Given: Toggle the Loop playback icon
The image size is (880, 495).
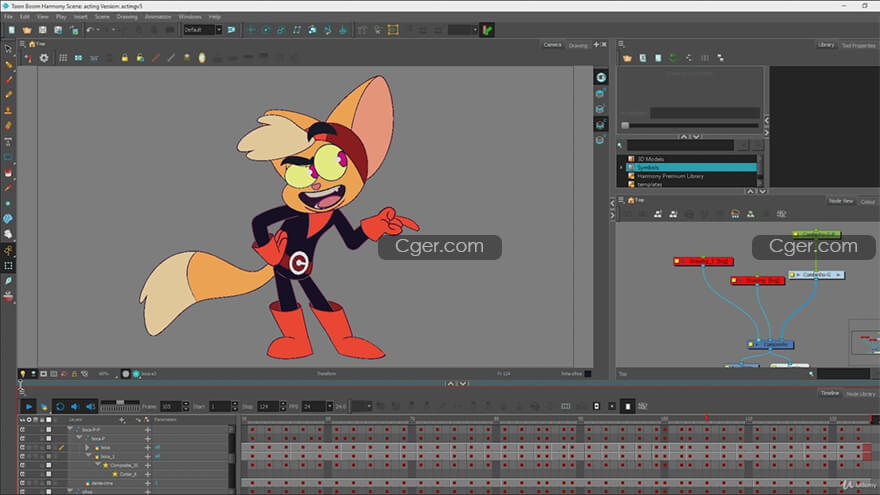Looking at the screenshot, I should 59,406.
